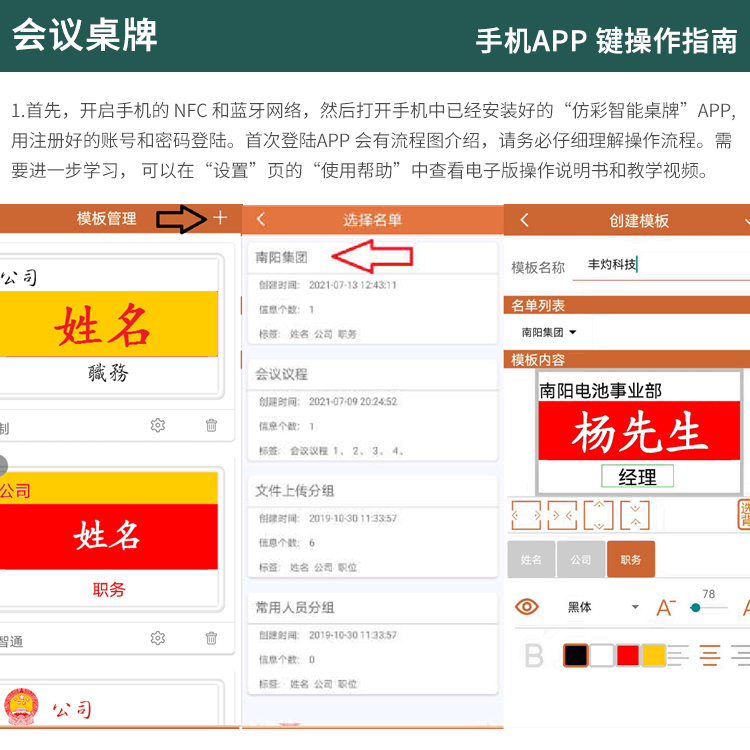
Task: Go back from 选择名单 screen
Action: (261, 219)
